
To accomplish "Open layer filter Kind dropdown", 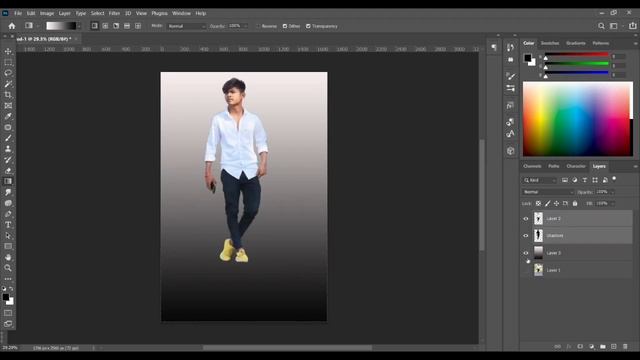I will pos(539,180).
